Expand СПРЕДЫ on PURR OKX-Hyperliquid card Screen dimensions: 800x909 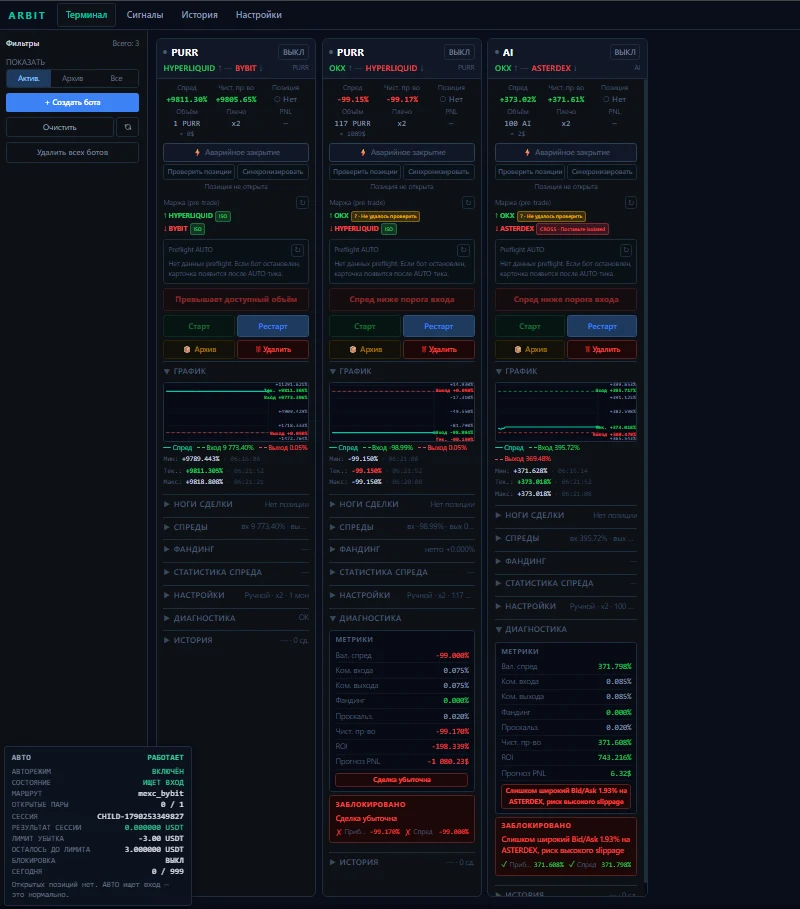pyautogui.click(x=402, y=527)
